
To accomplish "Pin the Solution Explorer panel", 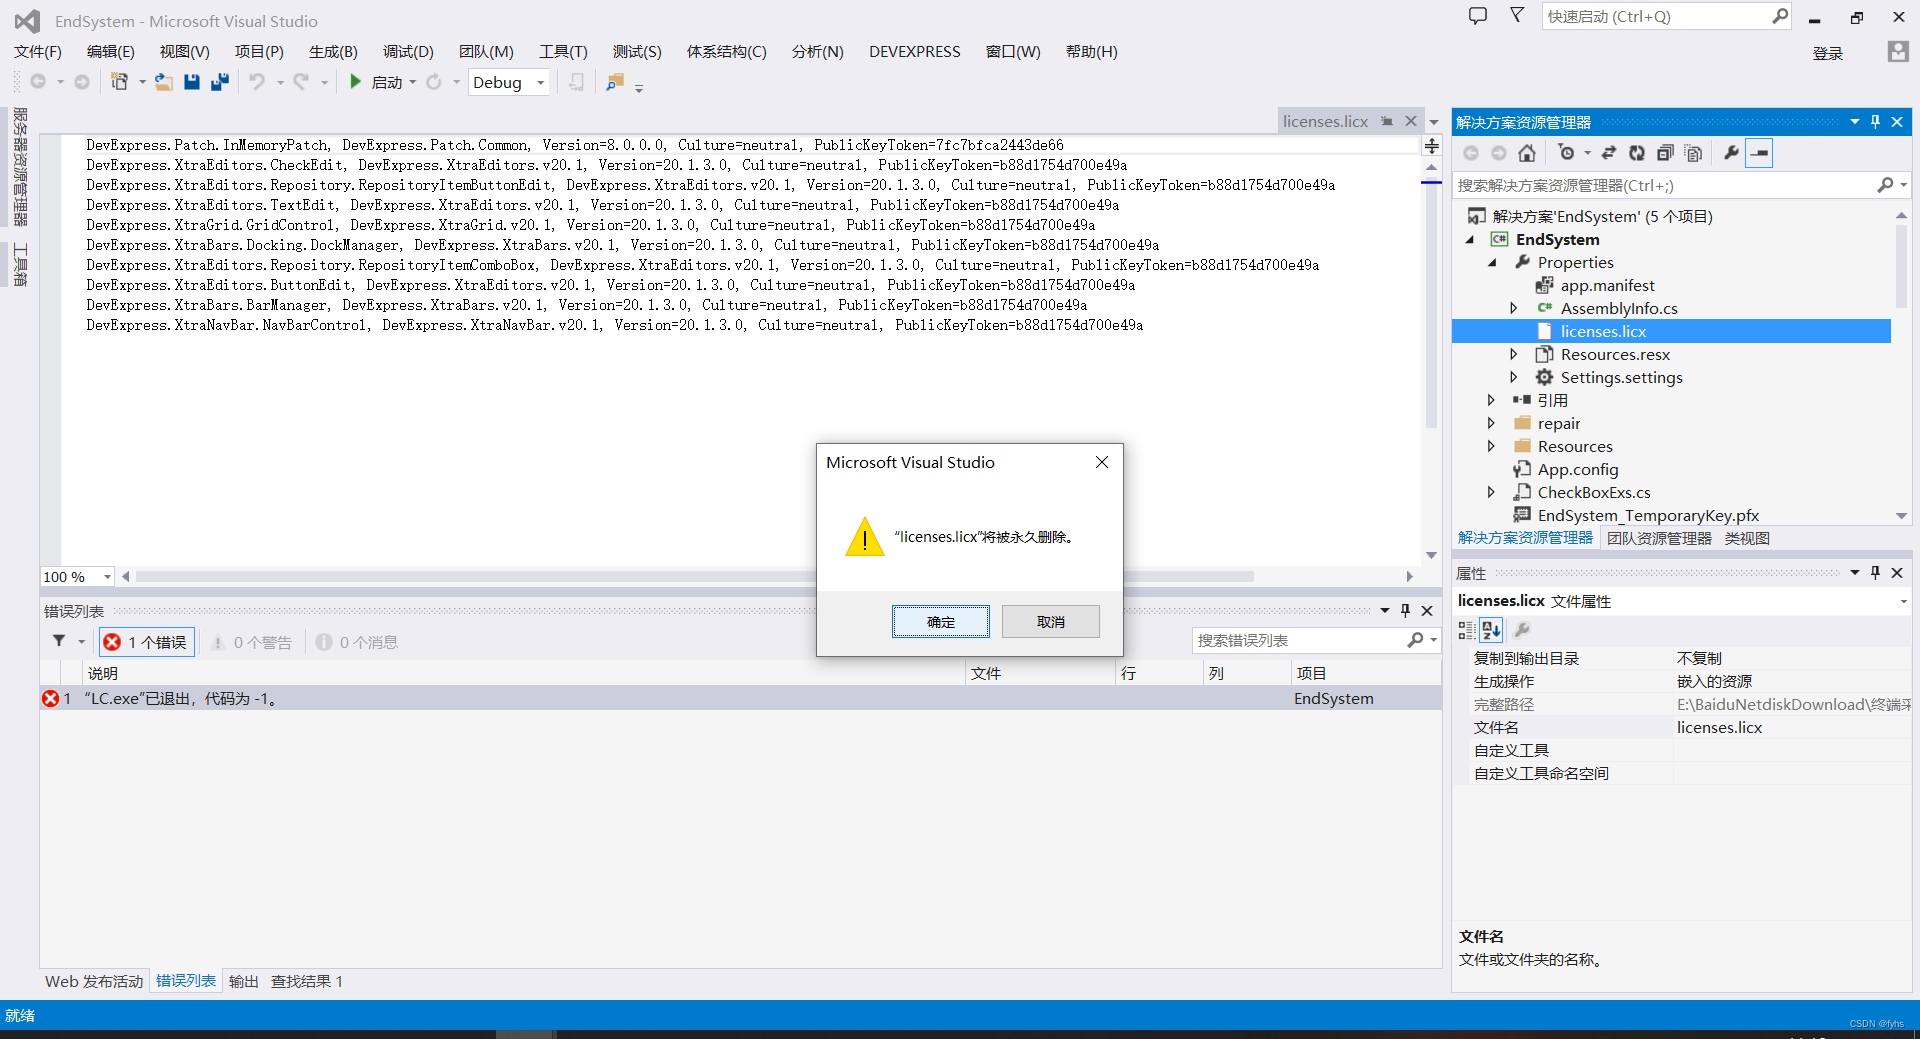I will pos(1875,122).
